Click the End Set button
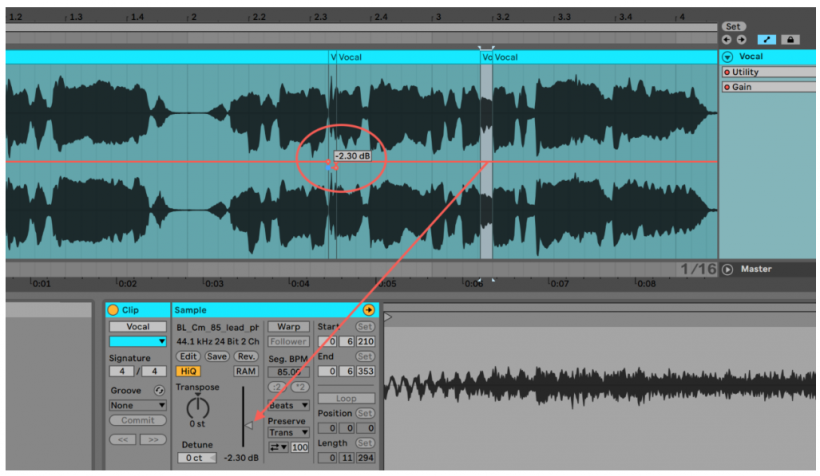 (x=365, y=356)
